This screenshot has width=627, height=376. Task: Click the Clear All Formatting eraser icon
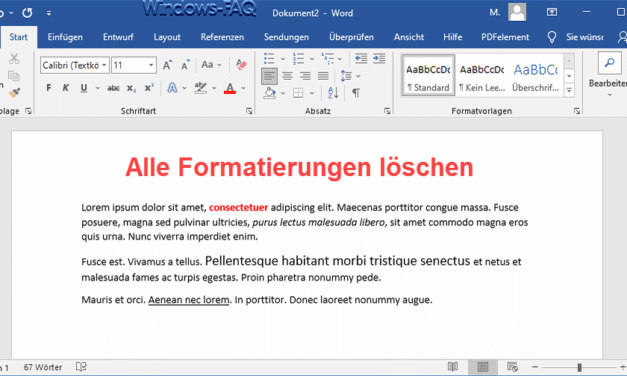click(241, 65)
